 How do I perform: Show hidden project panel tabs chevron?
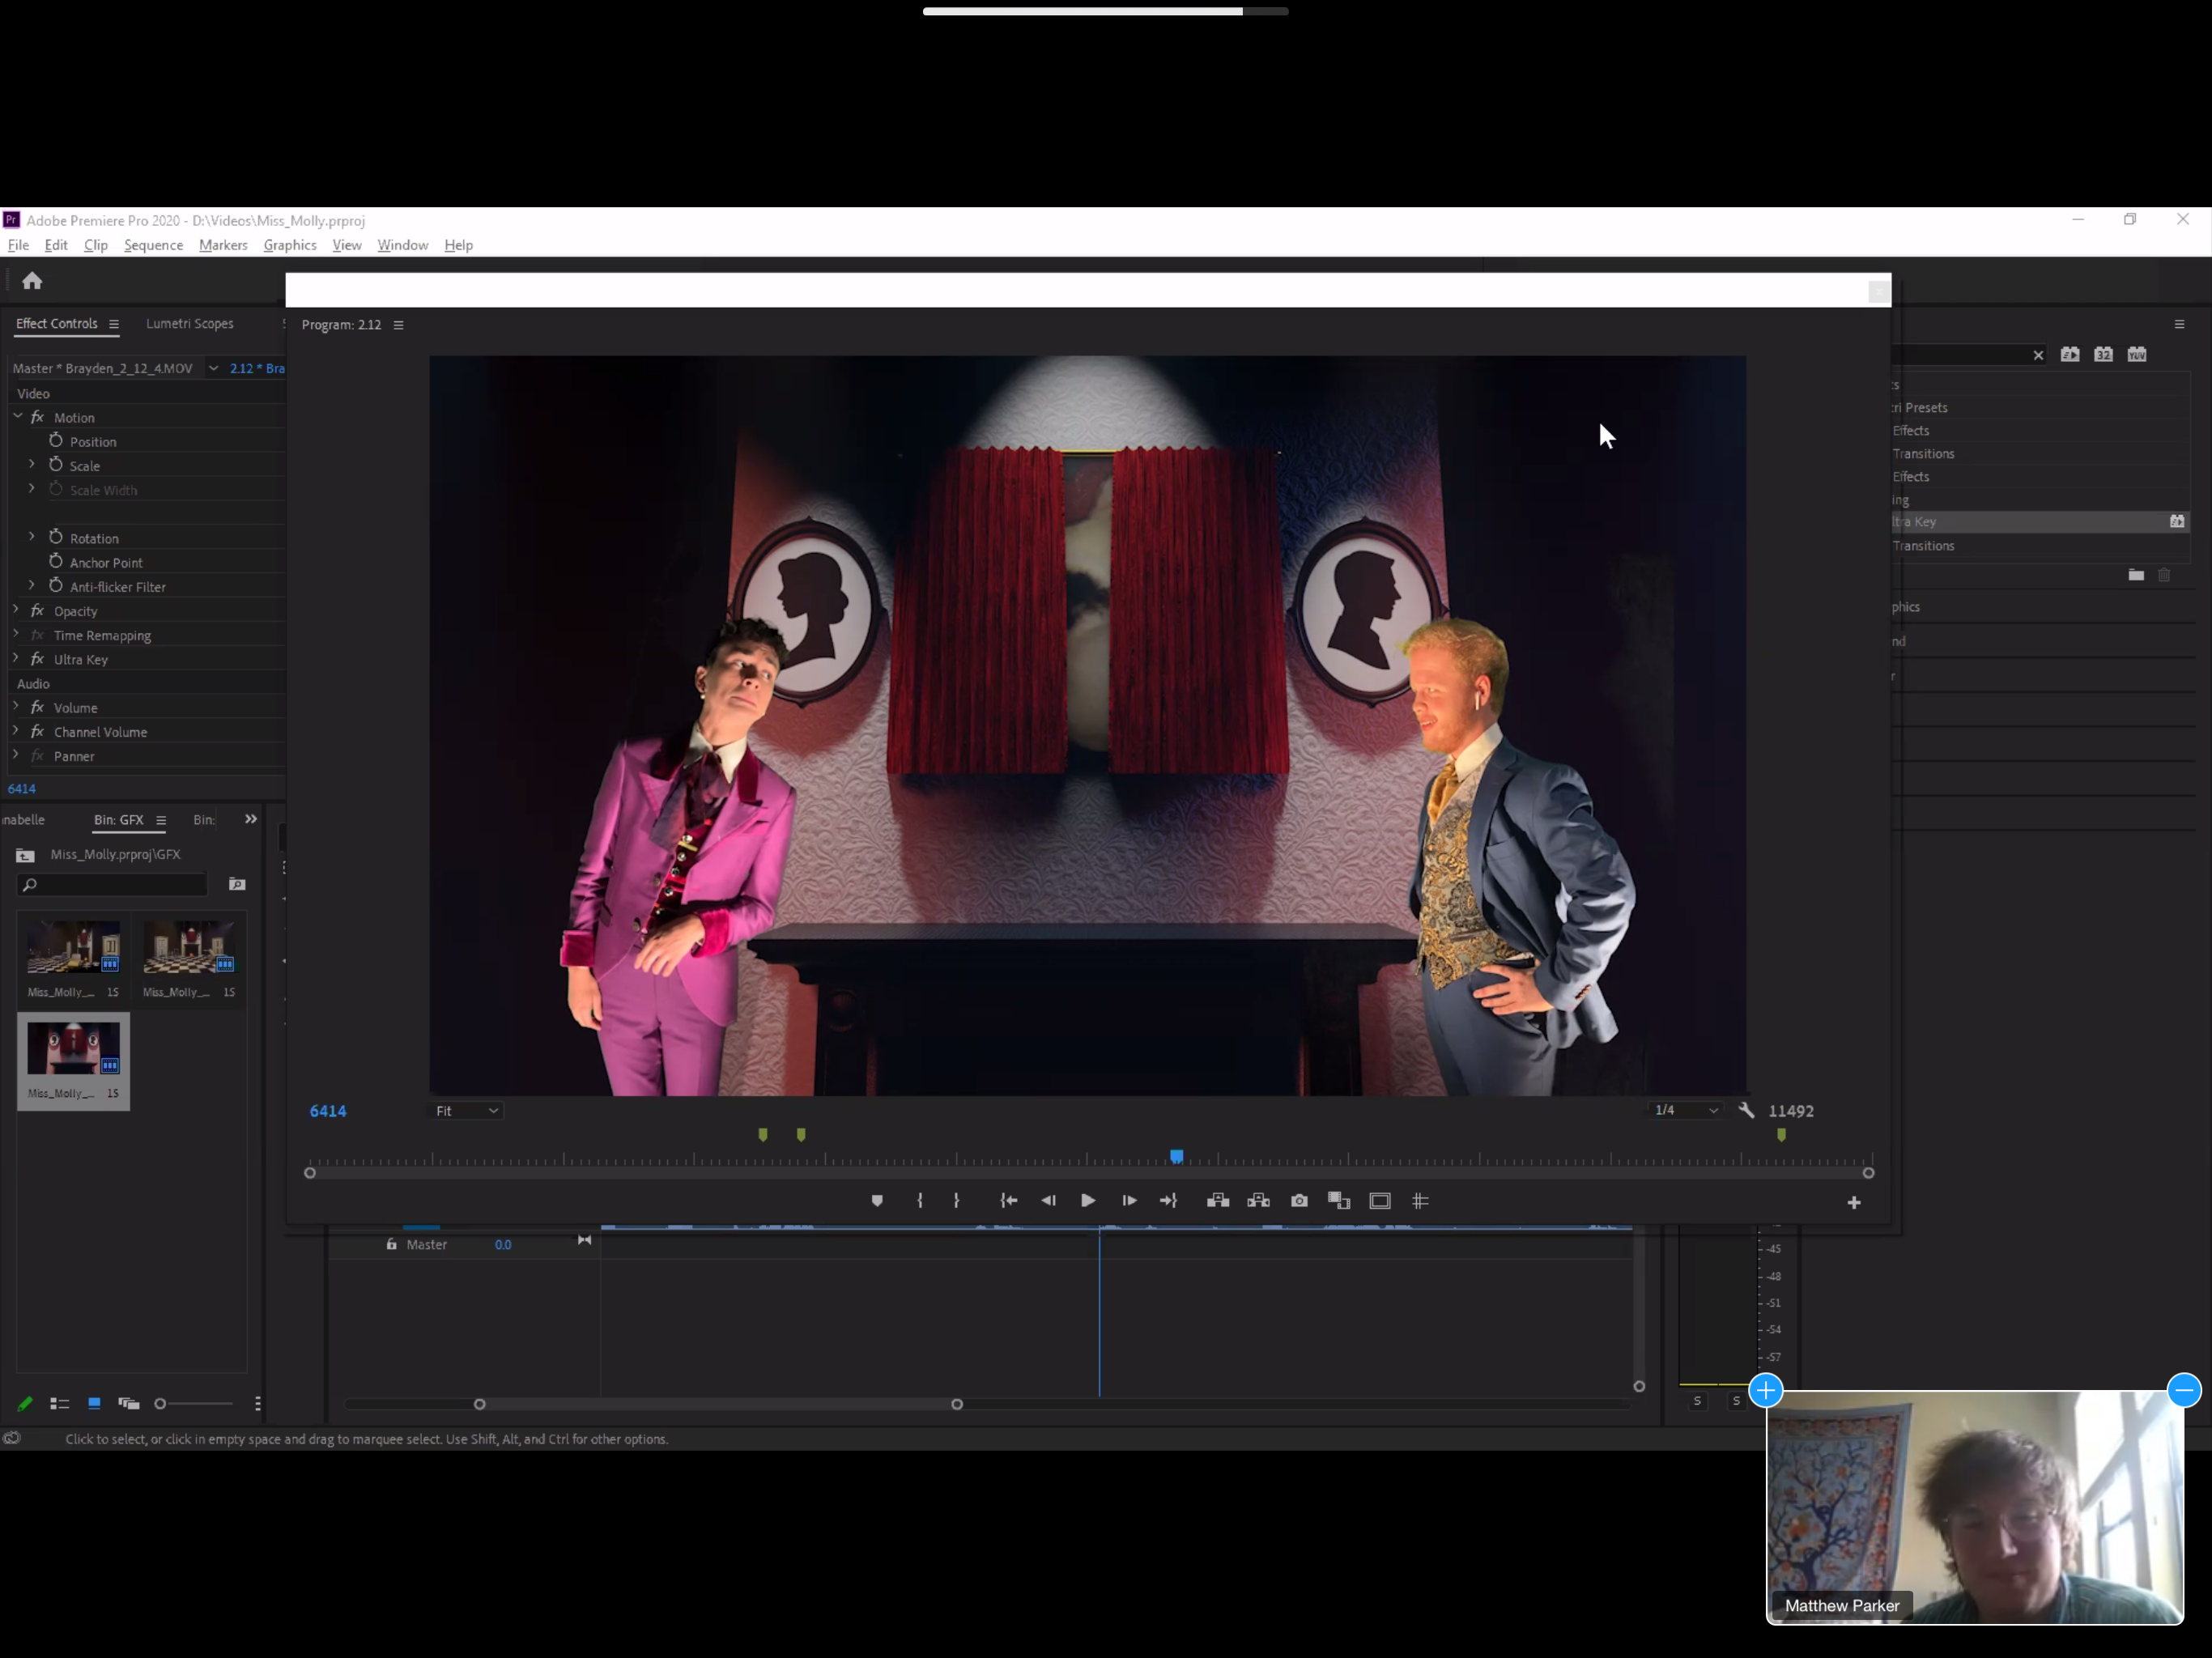pyautogui.click(x=251, y=819)
